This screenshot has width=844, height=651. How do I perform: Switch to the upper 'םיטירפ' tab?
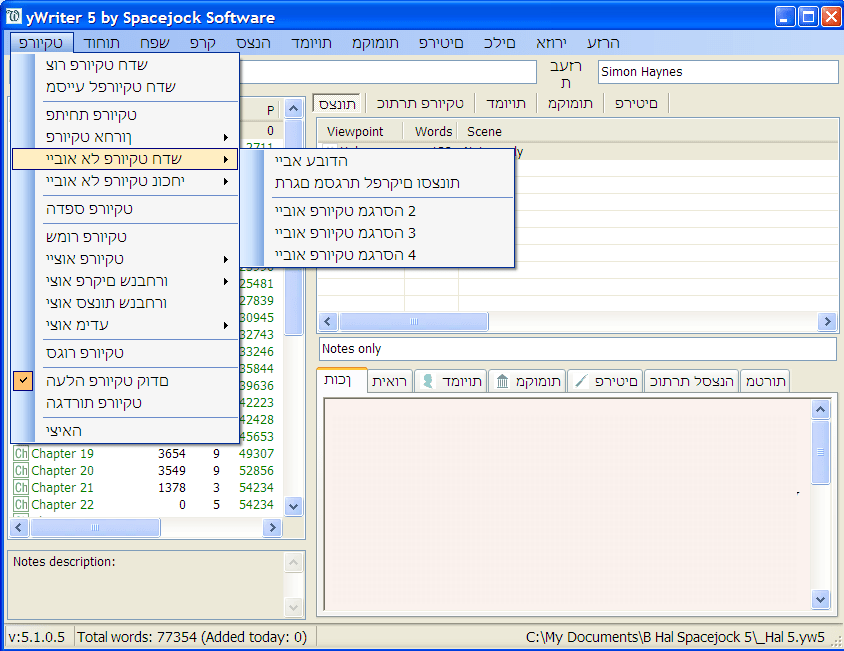636,103
